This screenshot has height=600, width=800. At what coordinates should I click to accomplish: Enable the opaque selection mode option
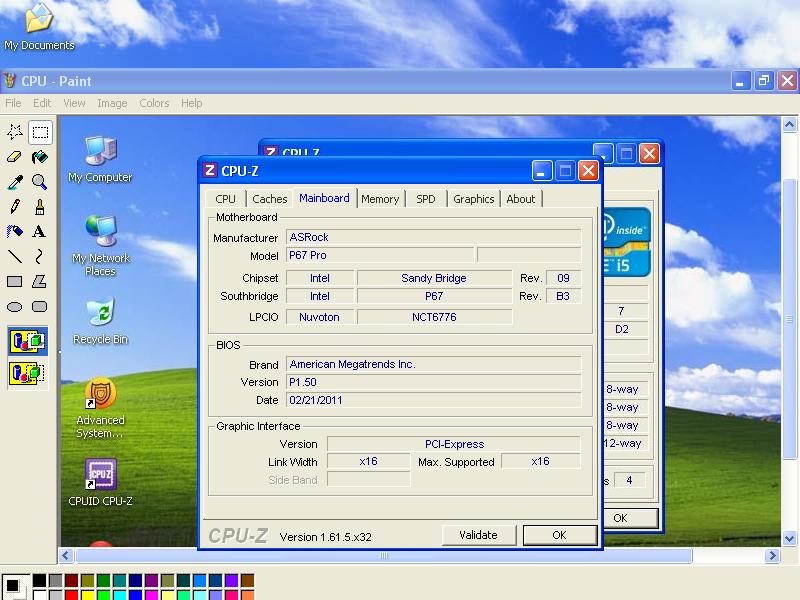(x=27, y=342)
